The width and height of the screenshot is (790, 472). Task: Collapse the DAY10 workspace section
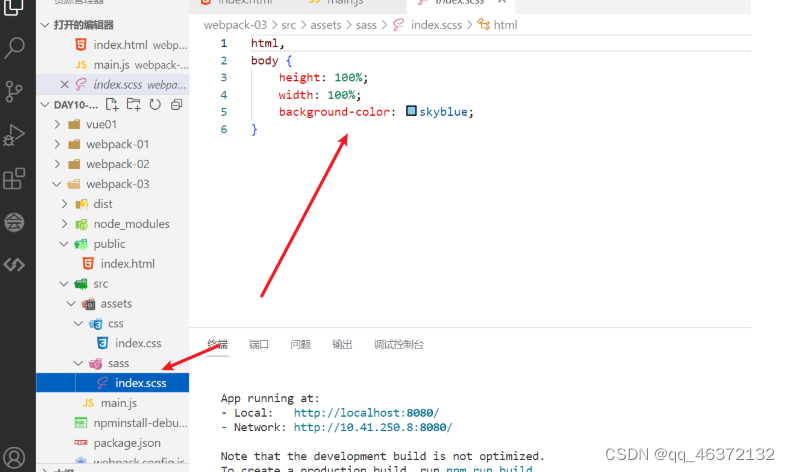click(45, 105)
